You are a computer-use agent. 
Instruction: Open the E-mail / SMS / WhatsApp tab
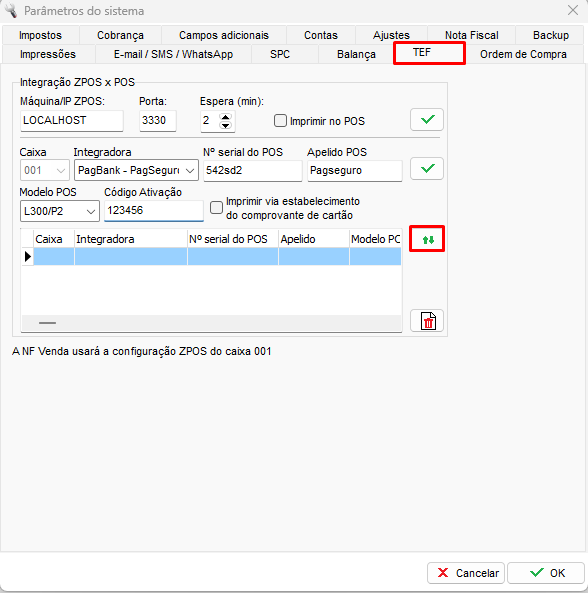point(173,54)
